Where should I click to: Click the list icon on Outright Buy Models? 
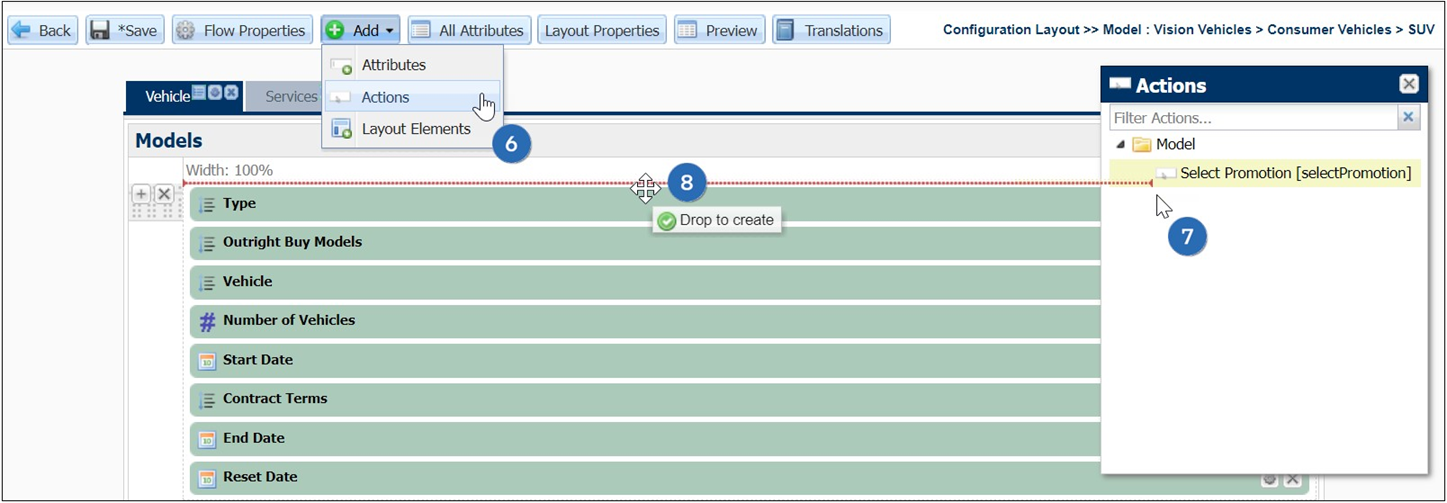(x=207, y=243)
